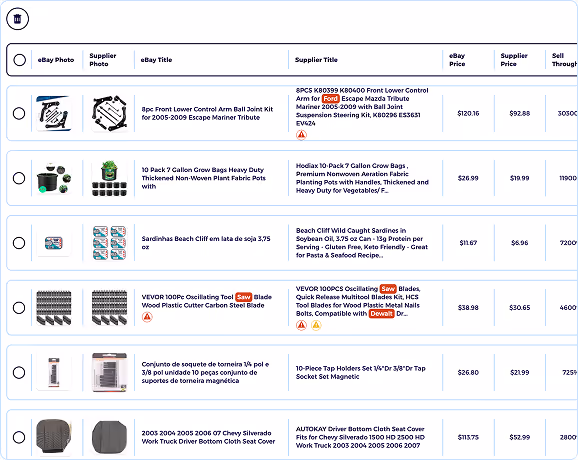
Task: Click the Supplier Title column header
Action: click(x=316, y=60)
